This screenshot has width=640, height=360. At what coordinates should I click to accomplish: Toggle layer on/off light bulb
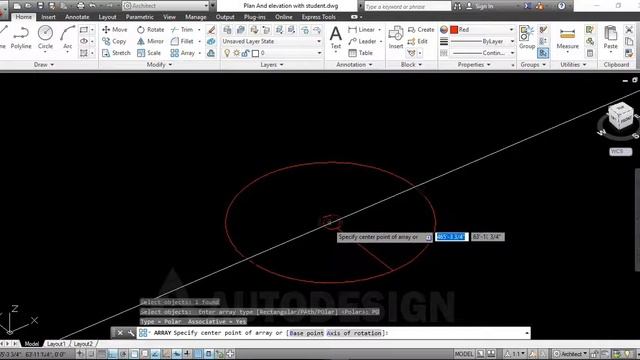227,53
